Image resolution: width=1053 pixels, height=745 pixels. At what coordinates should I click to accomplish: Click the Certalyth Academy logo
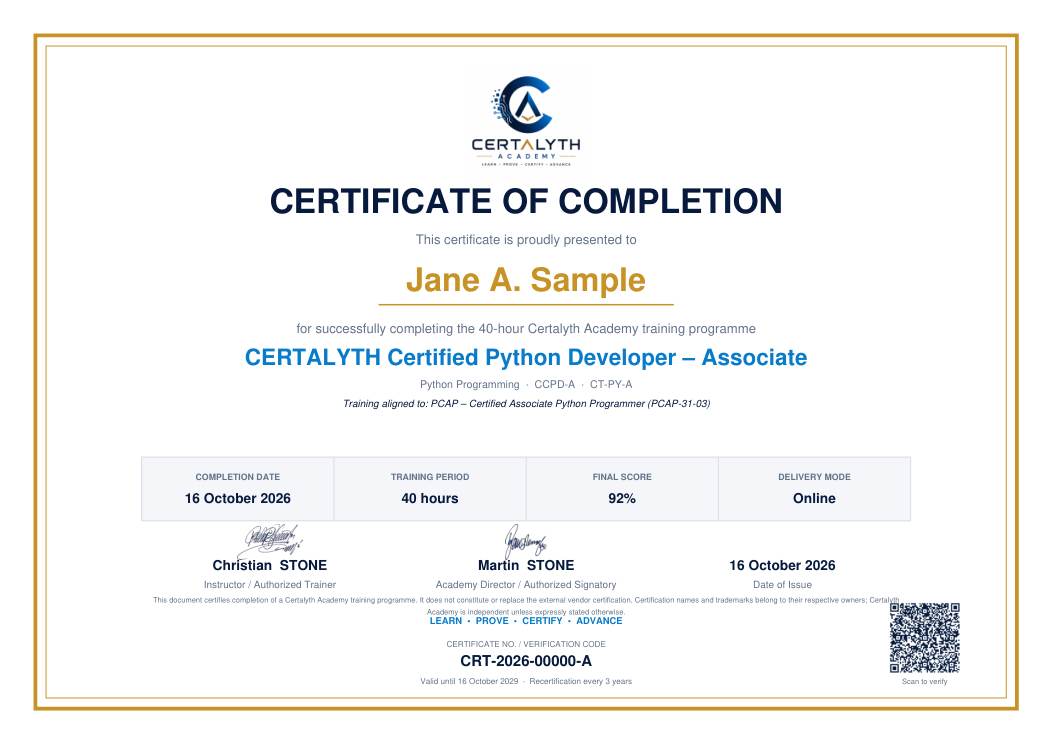tap(526, 121)
